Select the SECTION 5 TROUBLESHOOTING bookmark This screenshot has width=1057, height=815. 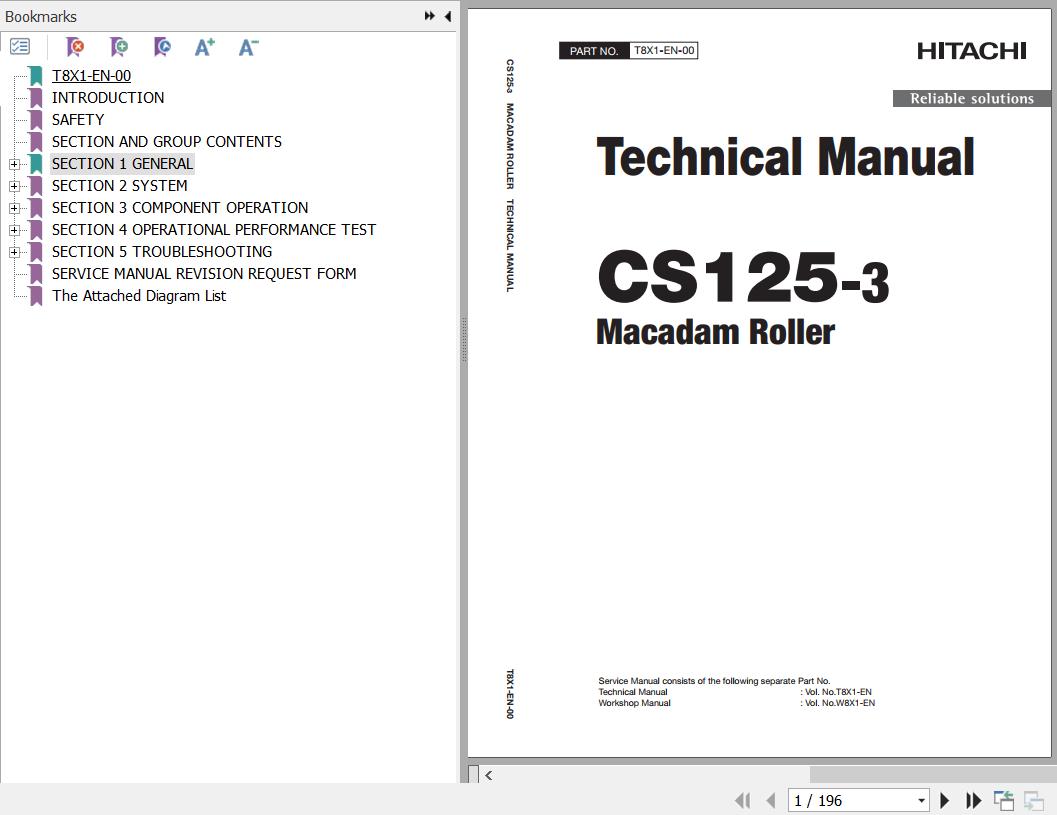coord(162,251)
